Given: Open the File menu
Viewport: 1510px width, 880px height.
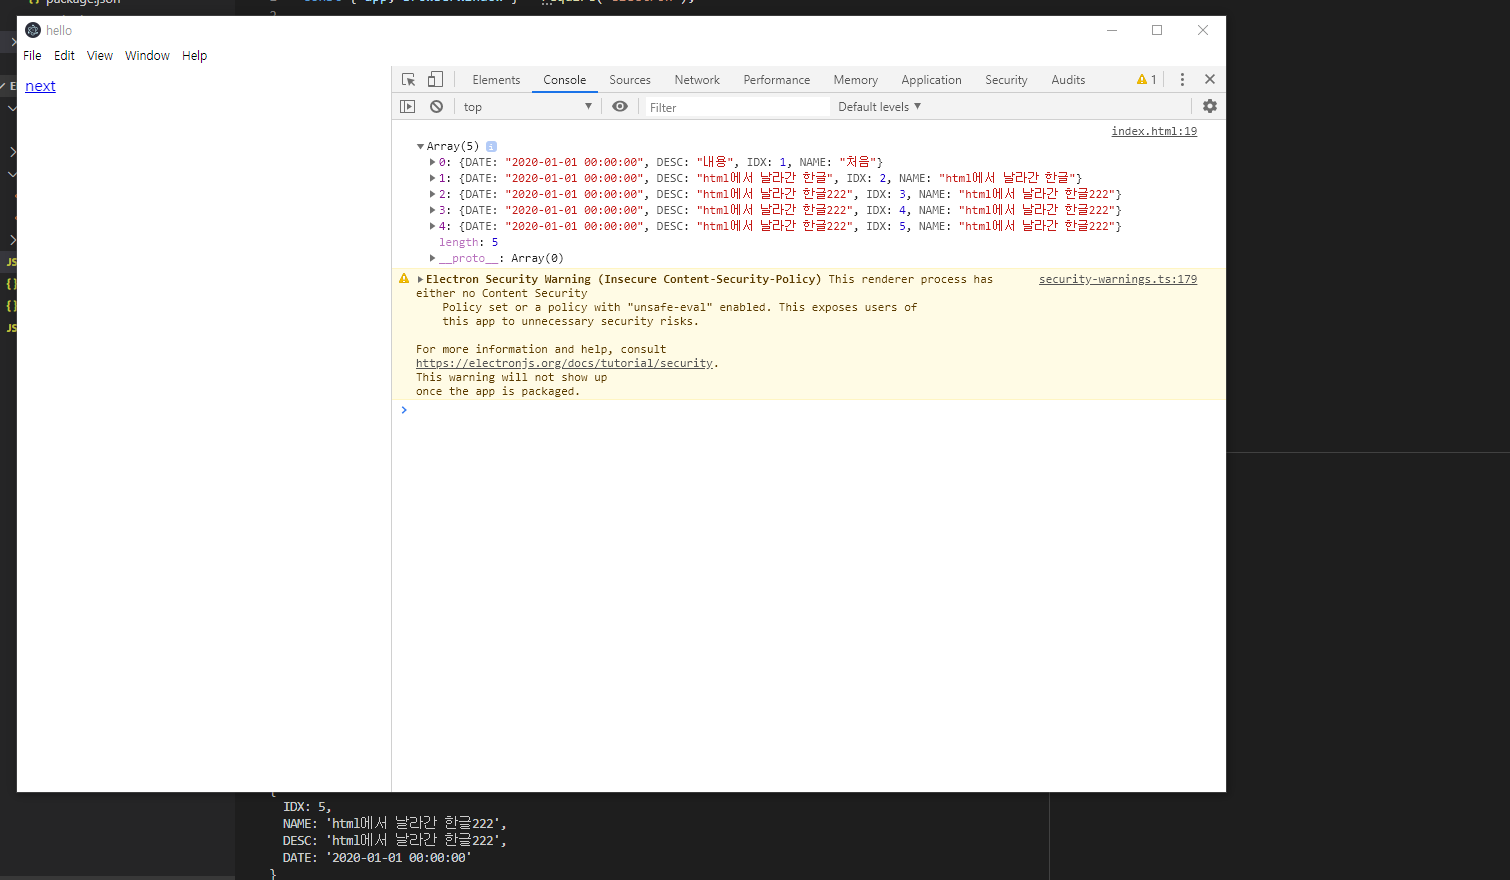Looking at the screenshot, I should [32, 56].
